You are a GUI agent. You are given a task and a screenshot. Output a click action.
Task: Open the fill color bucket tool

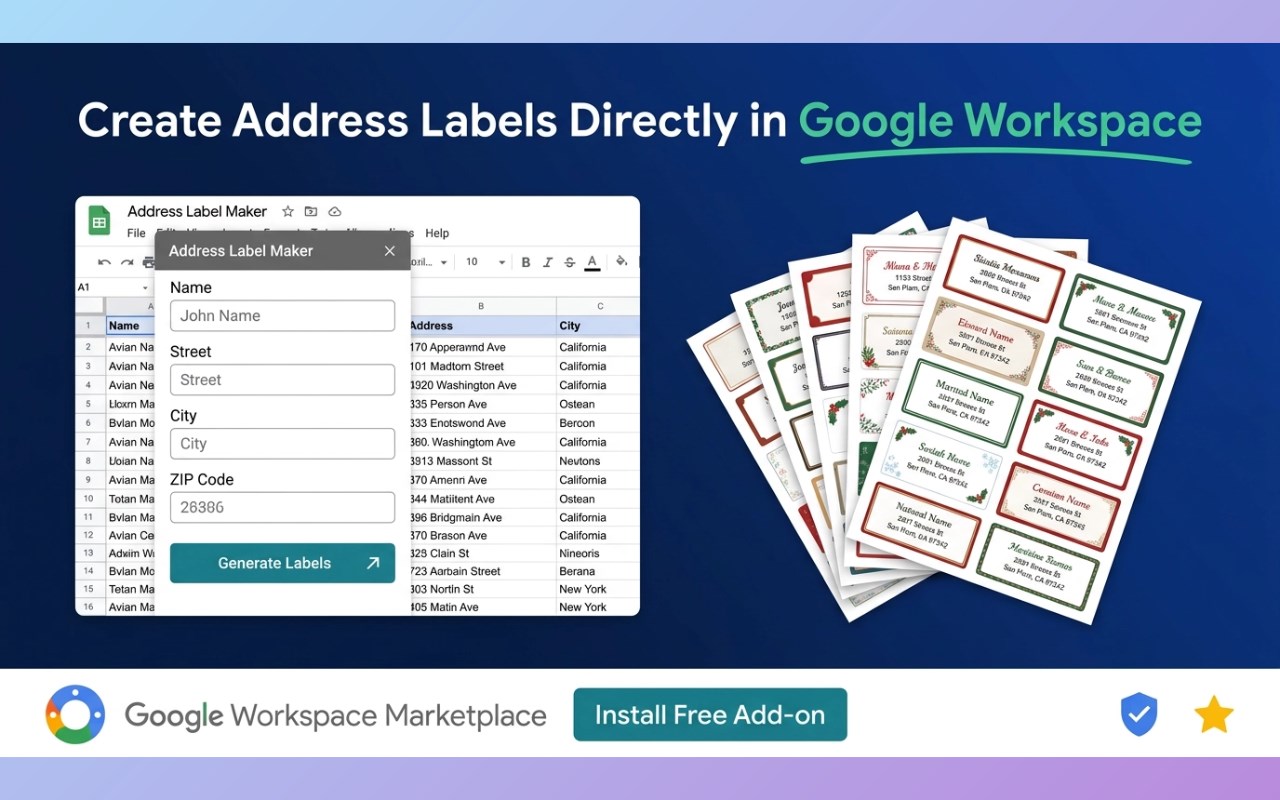[621, 262]
